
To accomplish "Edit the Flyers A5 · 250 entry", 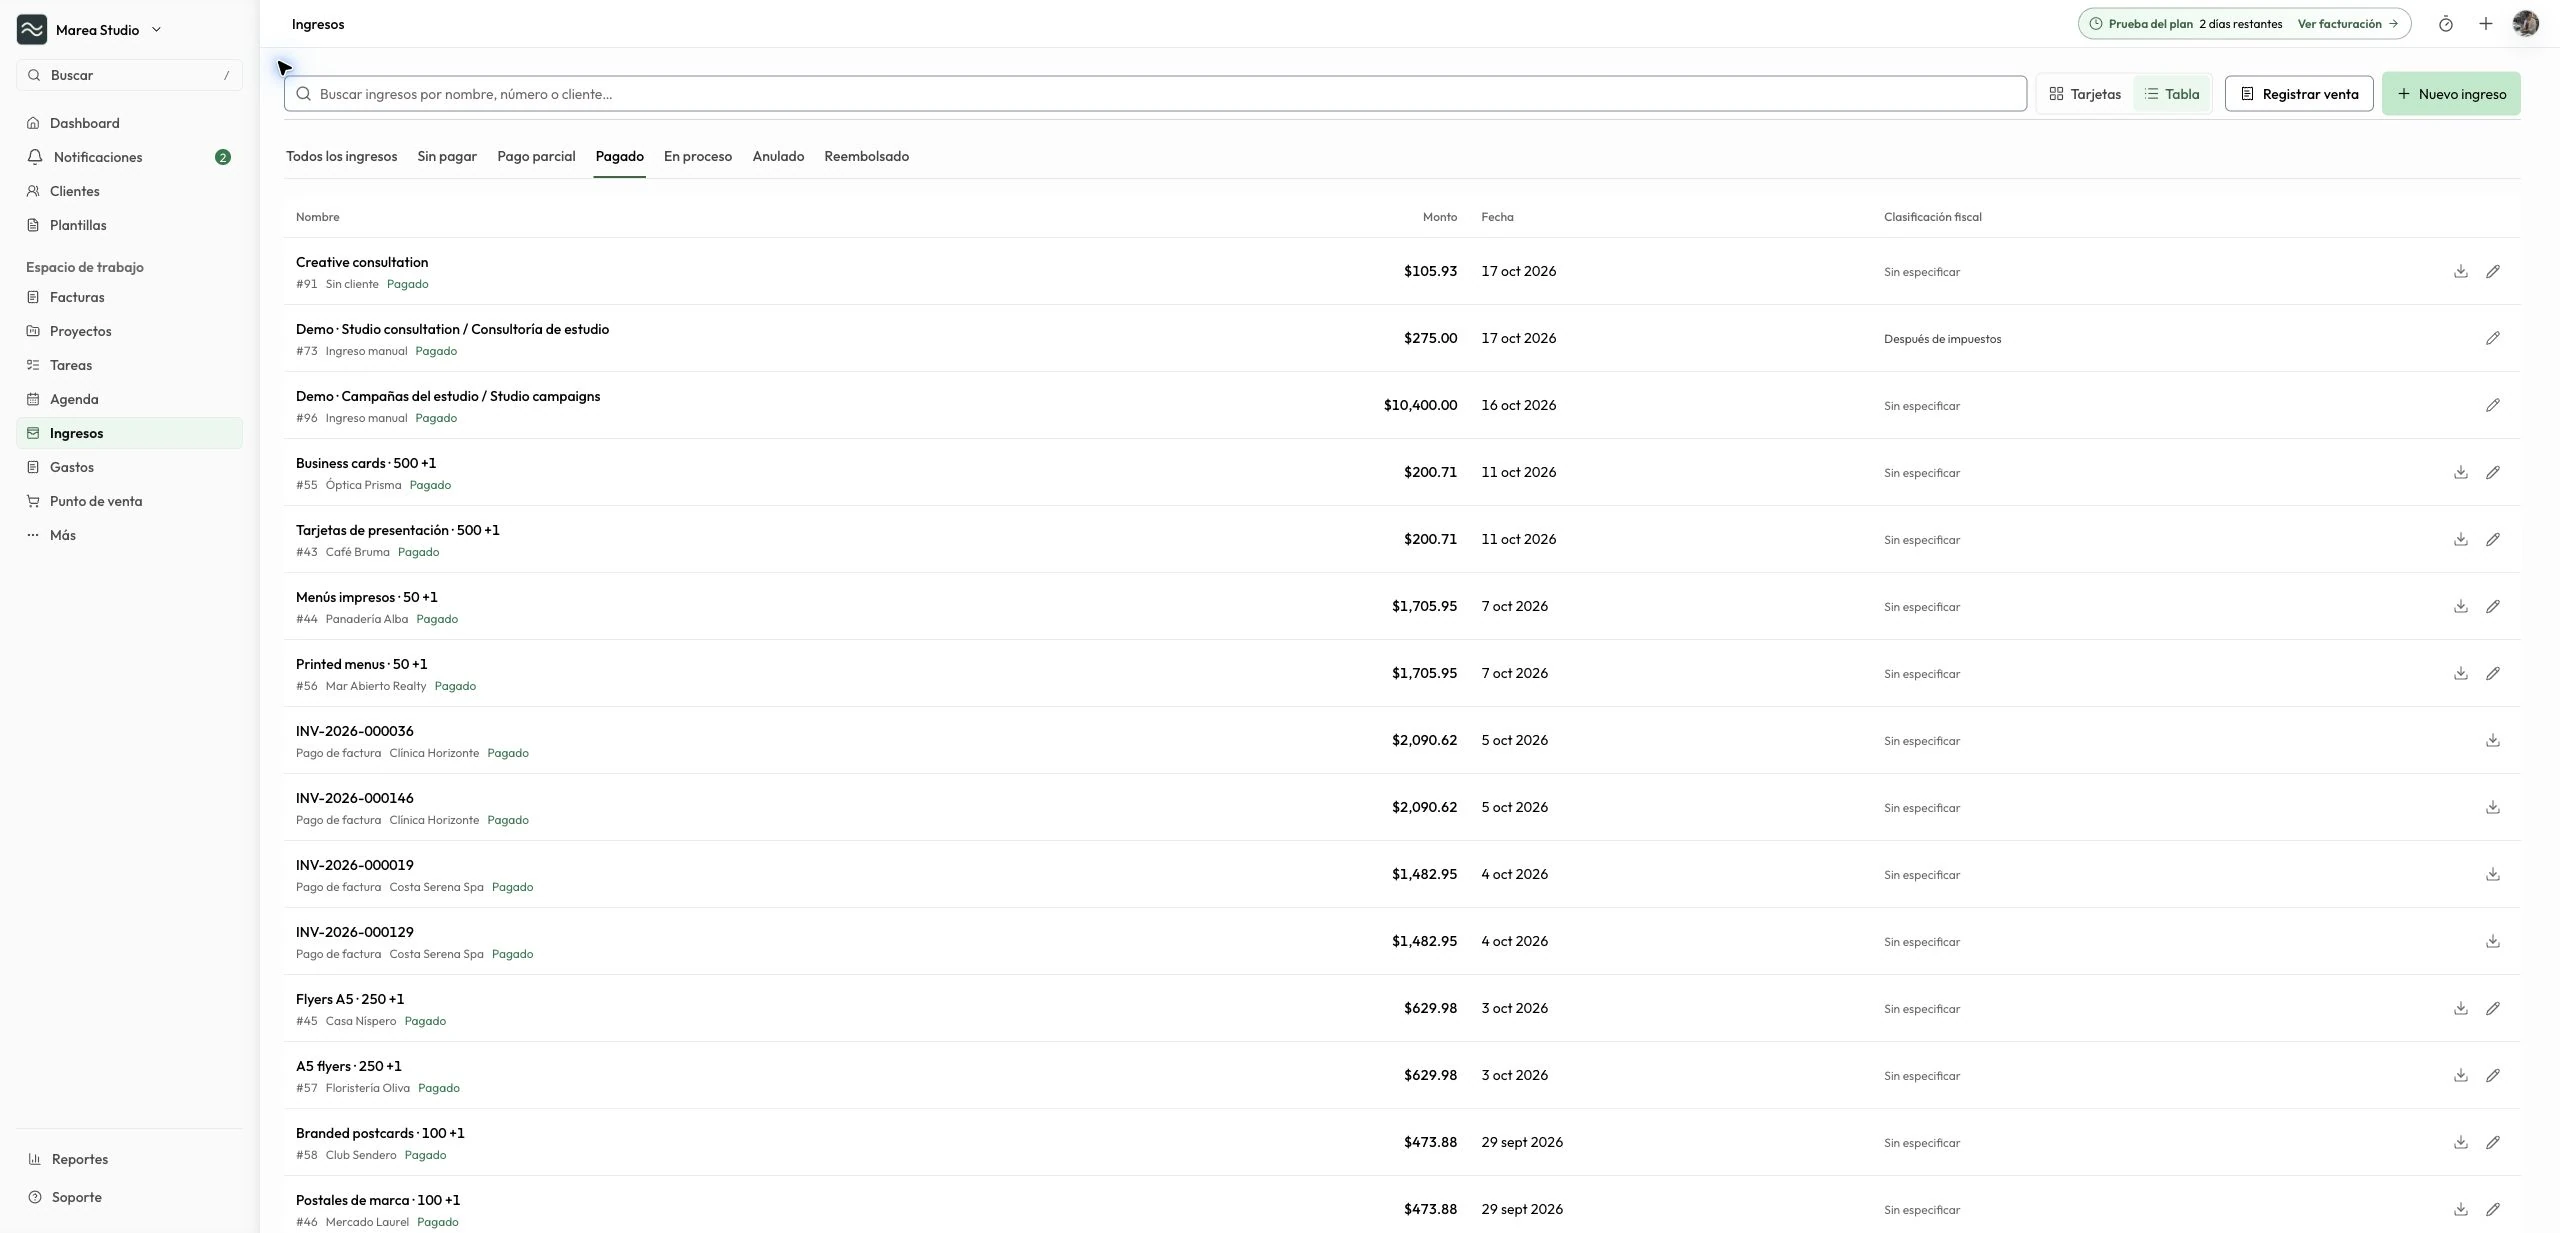I will point(2493,1009).
